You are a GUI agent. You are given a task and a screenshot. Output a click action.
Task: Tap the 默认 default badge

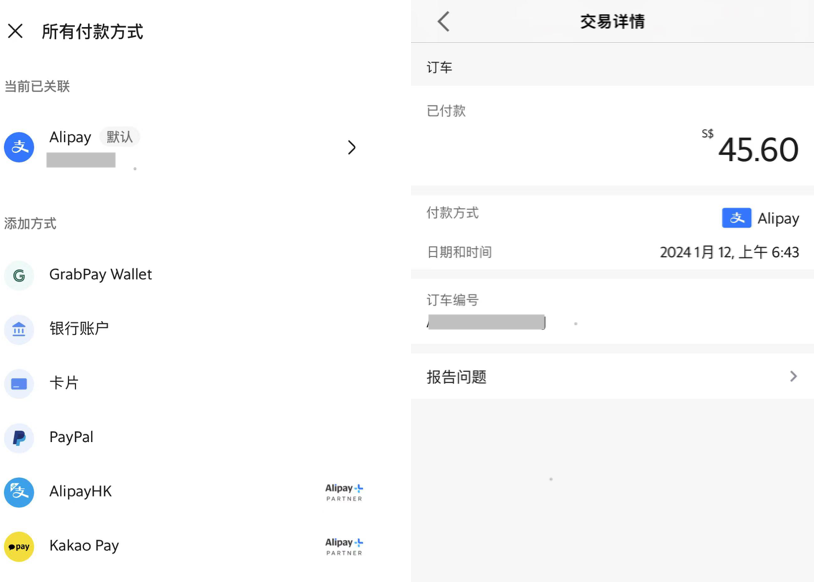tap(120, 137)
